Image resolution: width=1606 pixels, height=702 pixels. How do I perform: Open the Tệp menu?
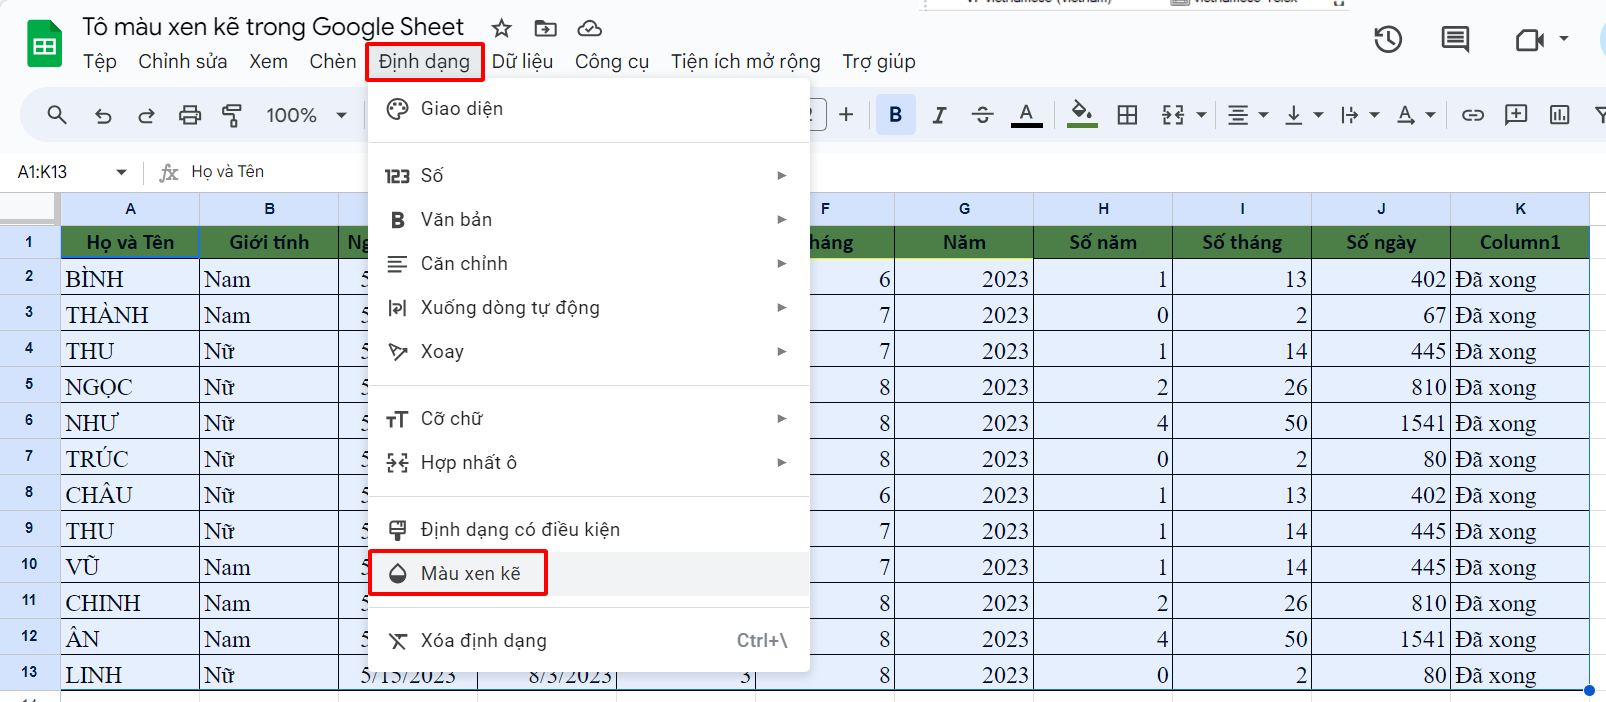99,62
